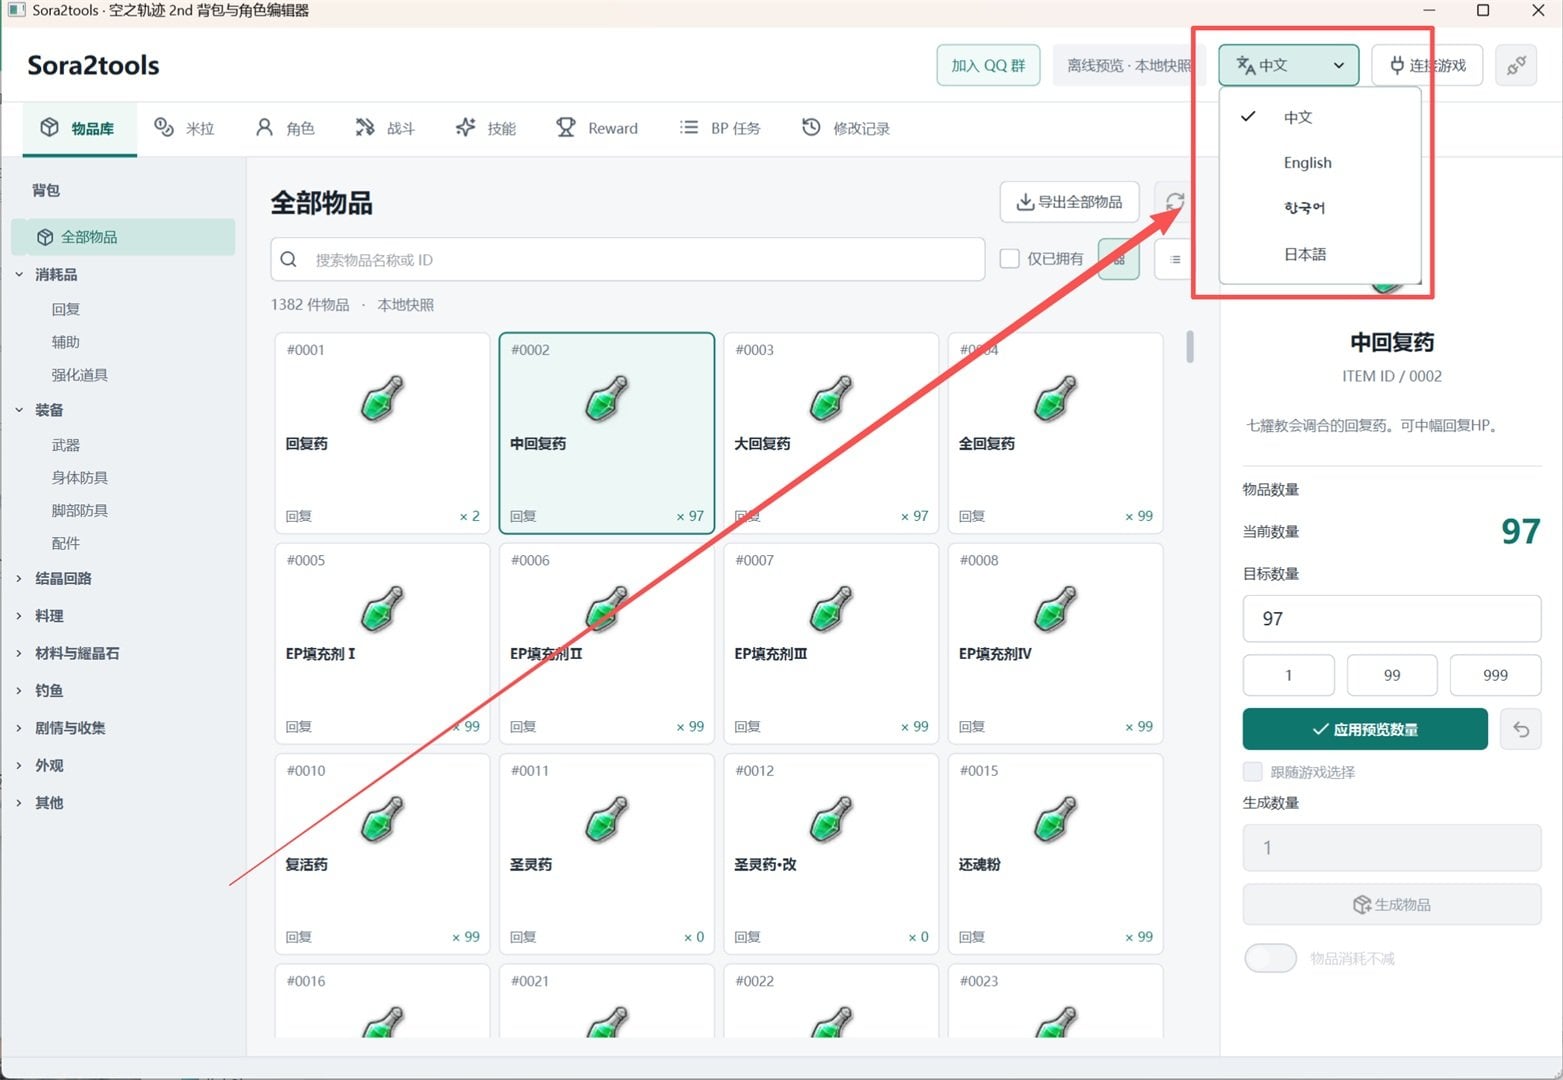Click the 应用预览数量 button
Screen dimensions: 1563x1080
click(1365, 729)
